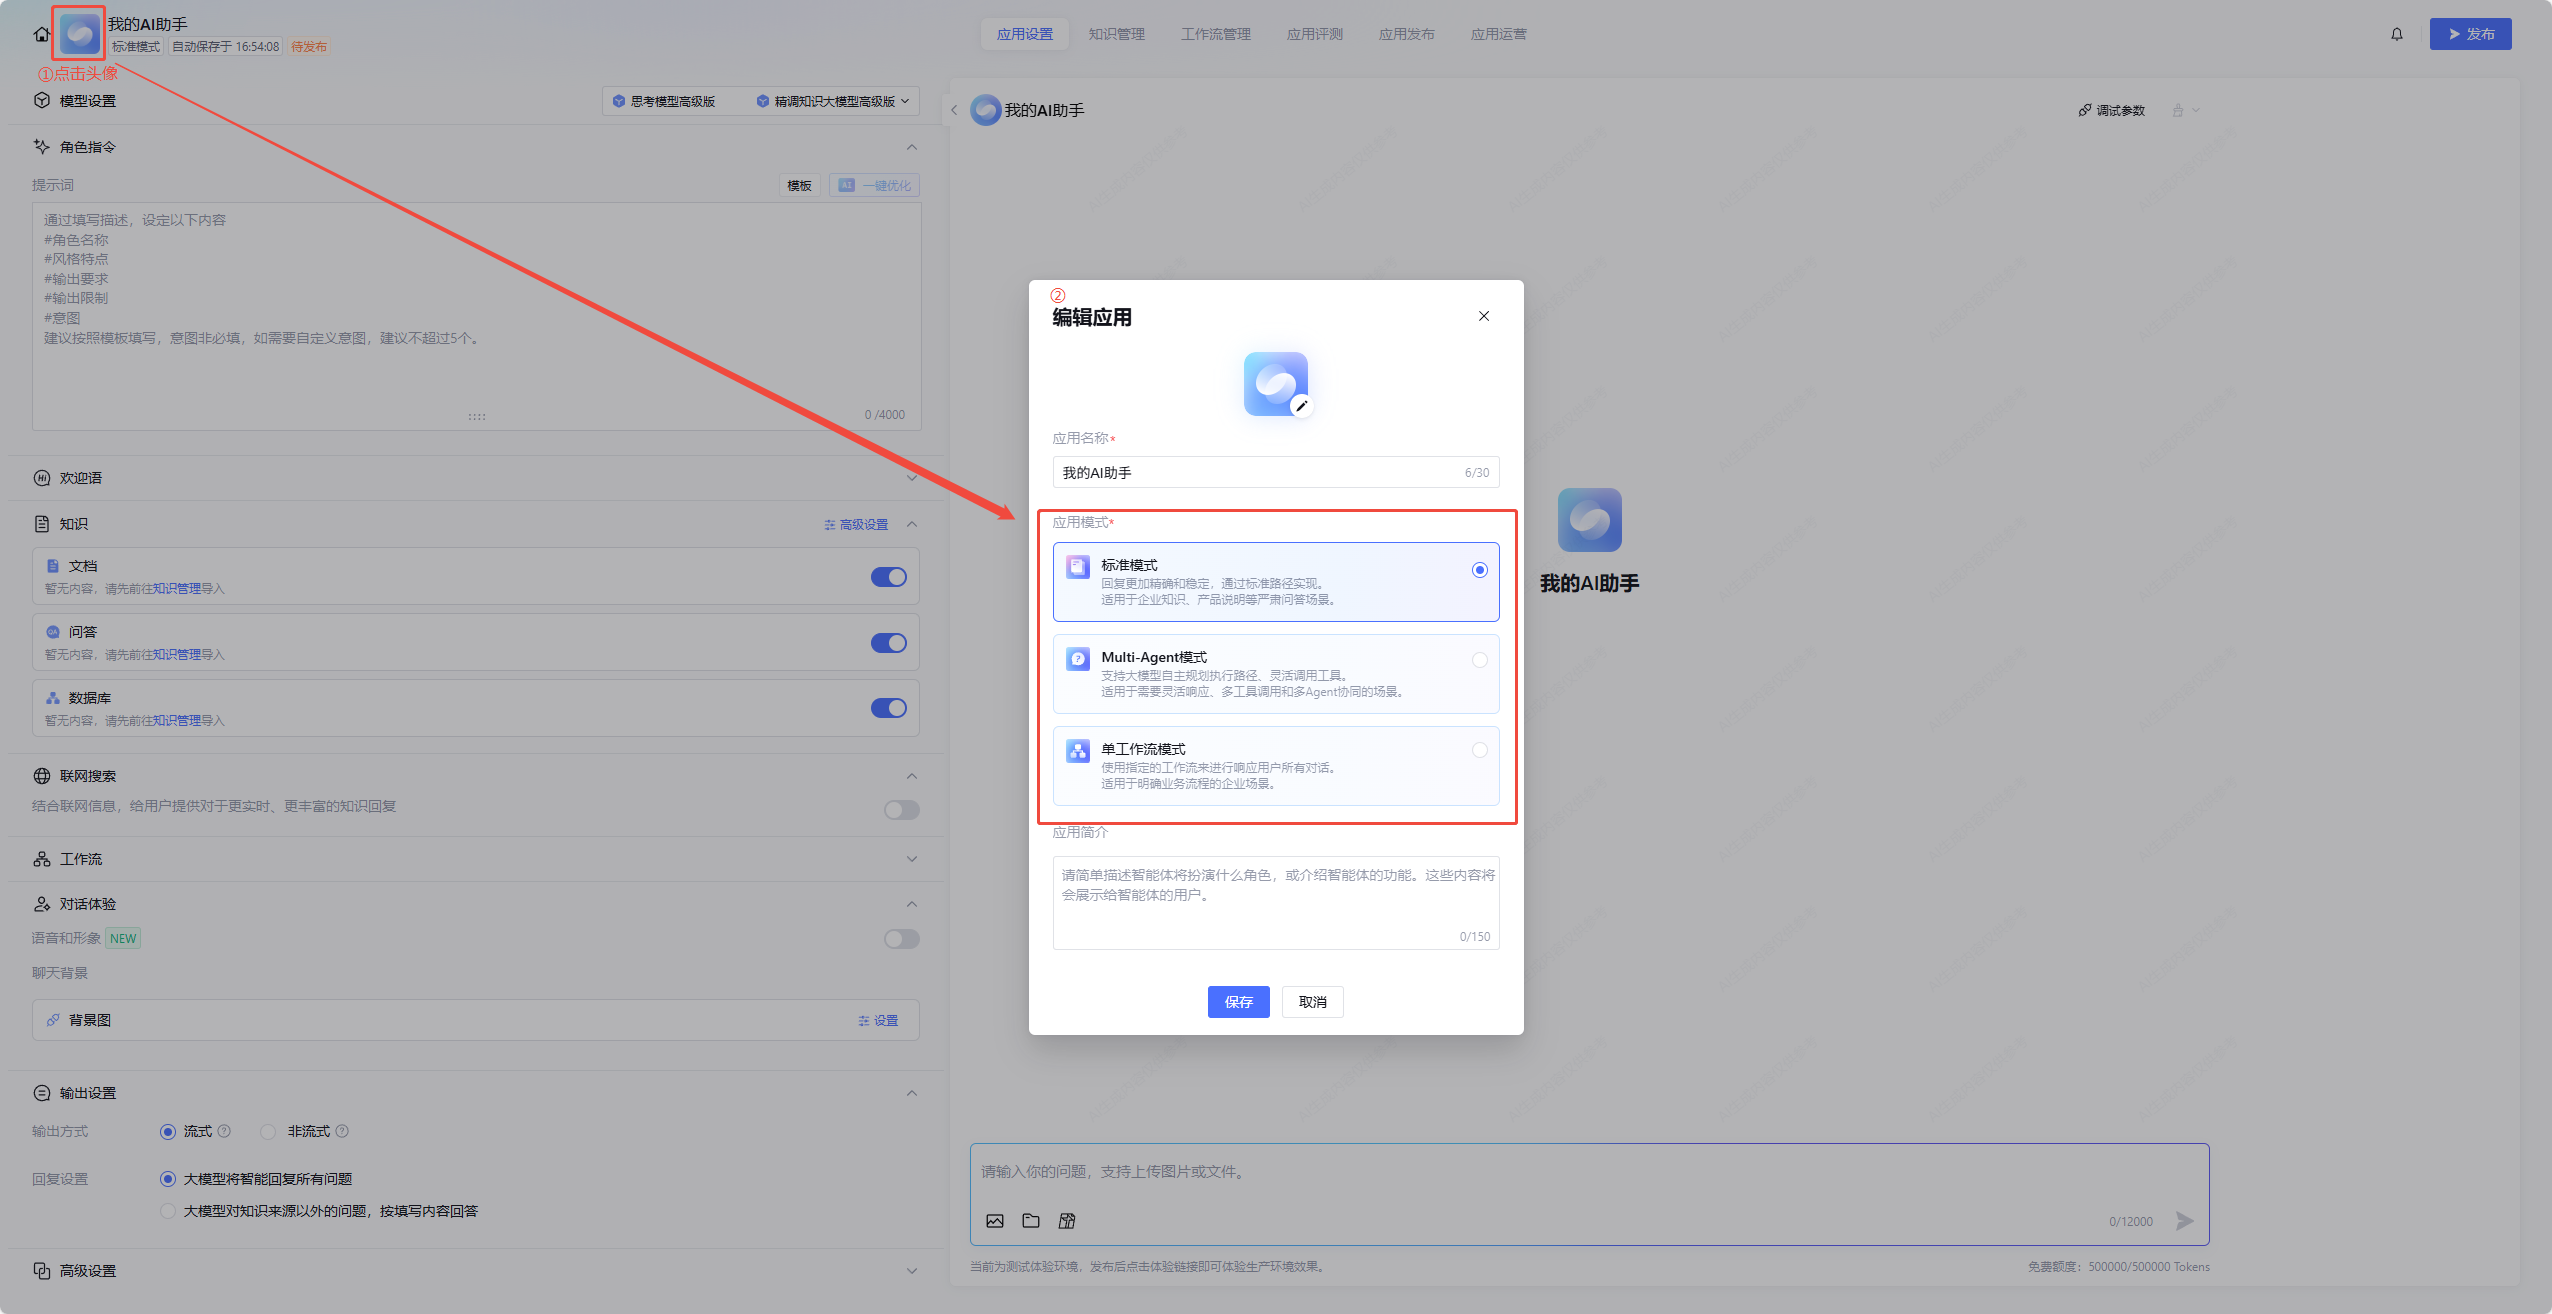Click the folder icon in chat input
This screenshot has height=1314, width=2552.
(1031, 1221)
